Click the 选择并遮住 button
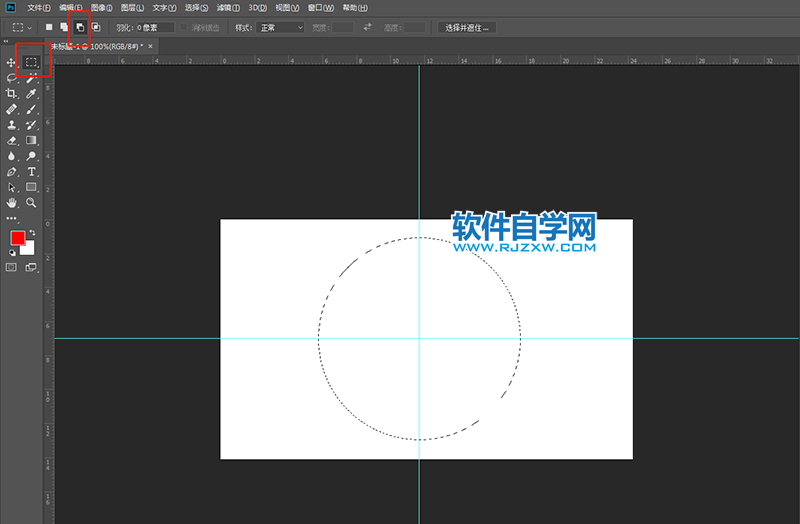Screen dimensions: 800x524 coord(468,27)
